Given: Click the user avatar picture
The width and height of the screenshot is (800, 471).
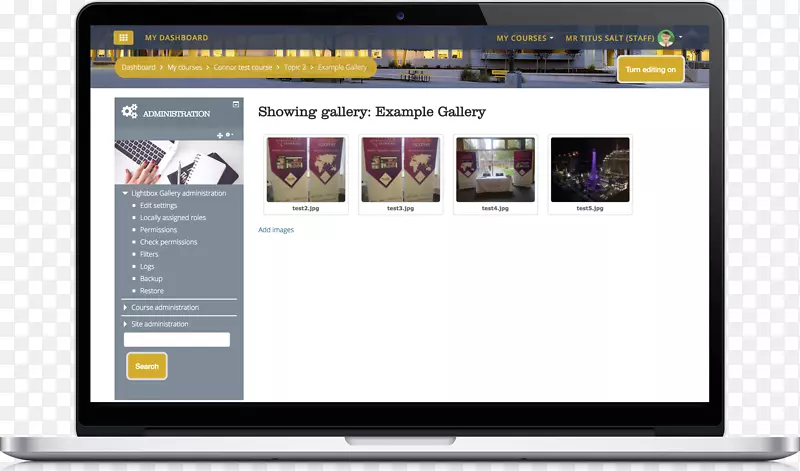Looking at the screenshot, I should [666, 38].
